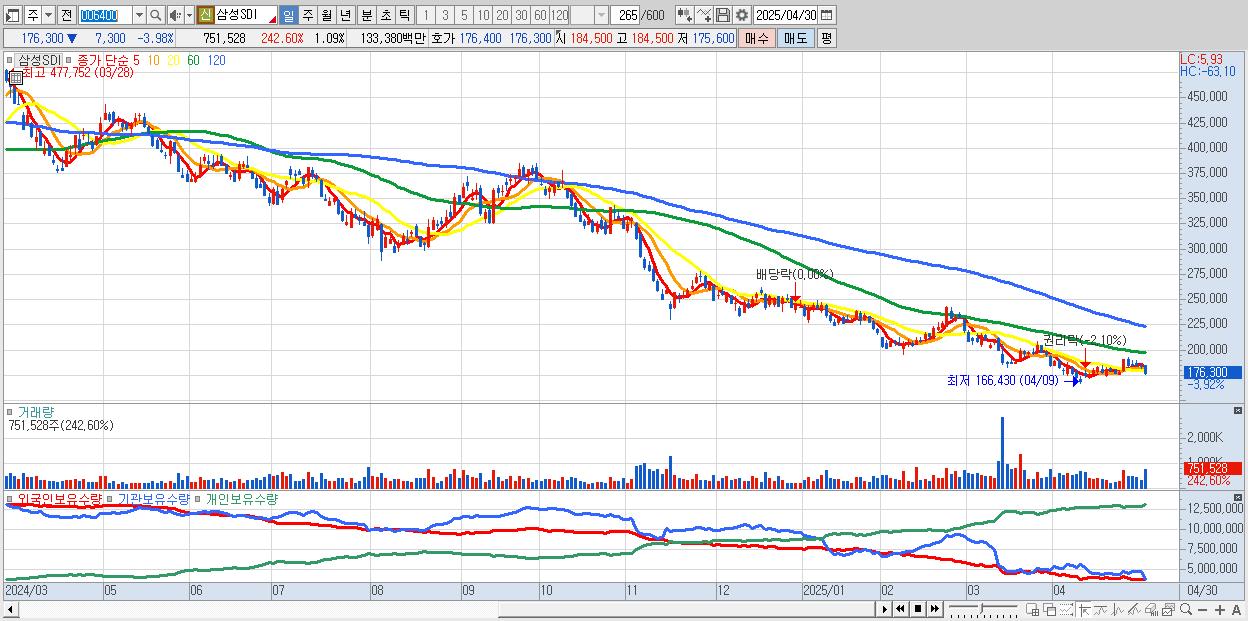Image resolution: width=1248 pixels, height=621 pixels.
Task: Toggle the 외국인보유수량 indicator marker
Action: click(10, 497)
